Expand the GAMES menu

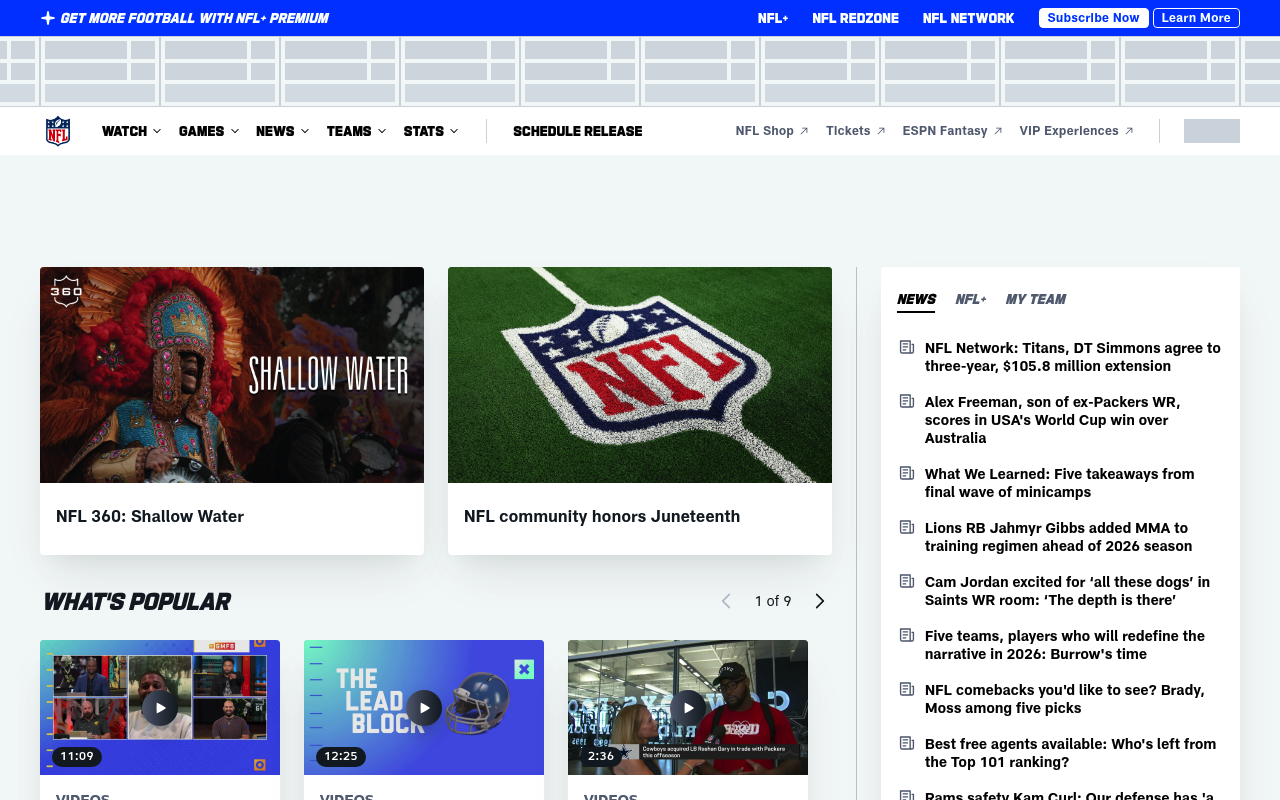[209, 131]
